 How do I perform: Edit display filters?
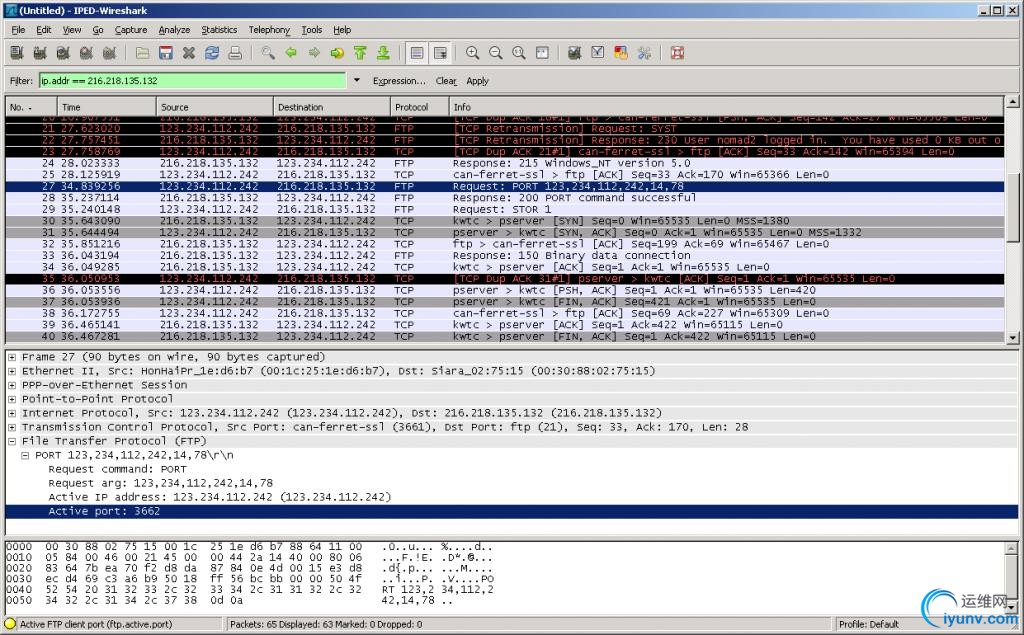598,53
